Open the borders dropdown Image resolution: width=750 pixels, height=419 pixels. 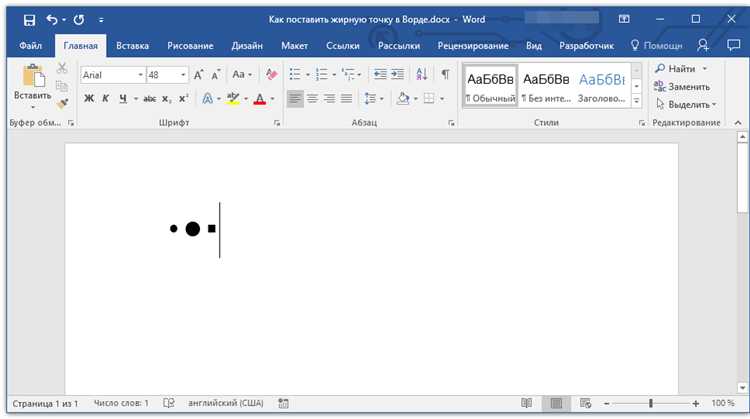point(441,99)
